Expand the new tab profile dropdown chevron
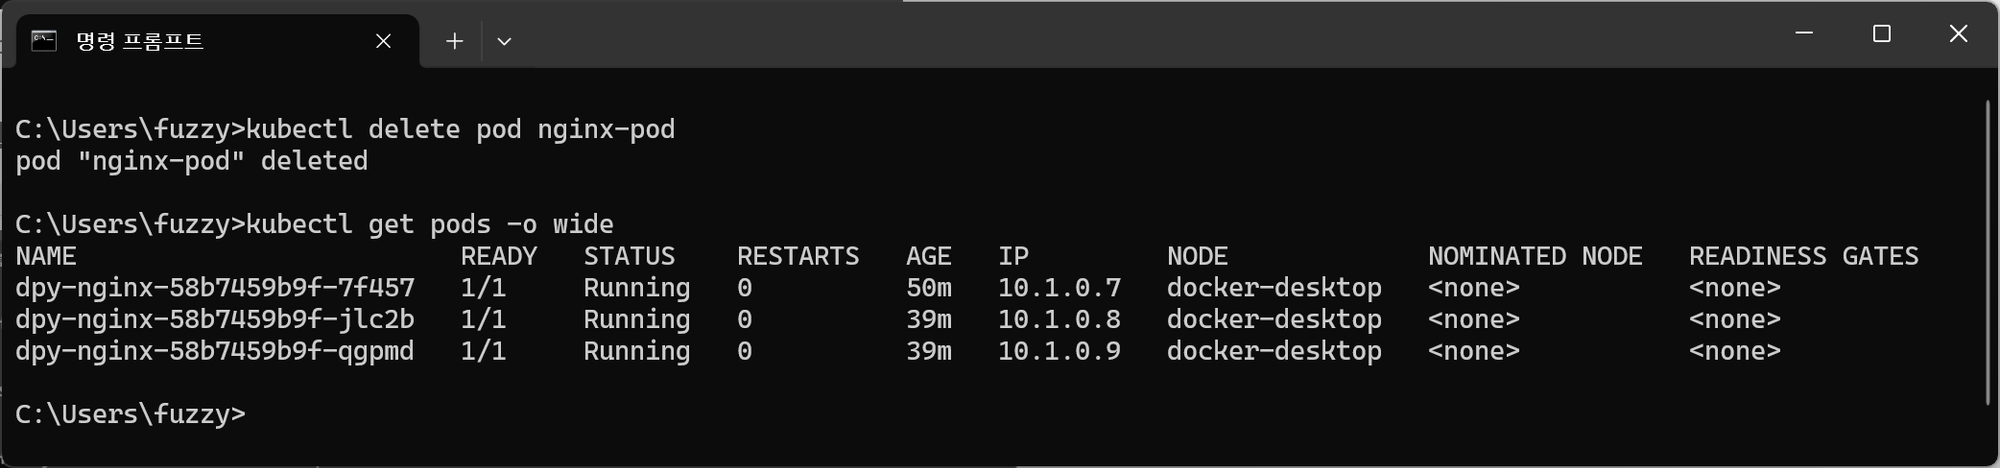Image resolution: width=2000 pixels, height=468 pixels. pyautogui.click(x=504, y=41)
